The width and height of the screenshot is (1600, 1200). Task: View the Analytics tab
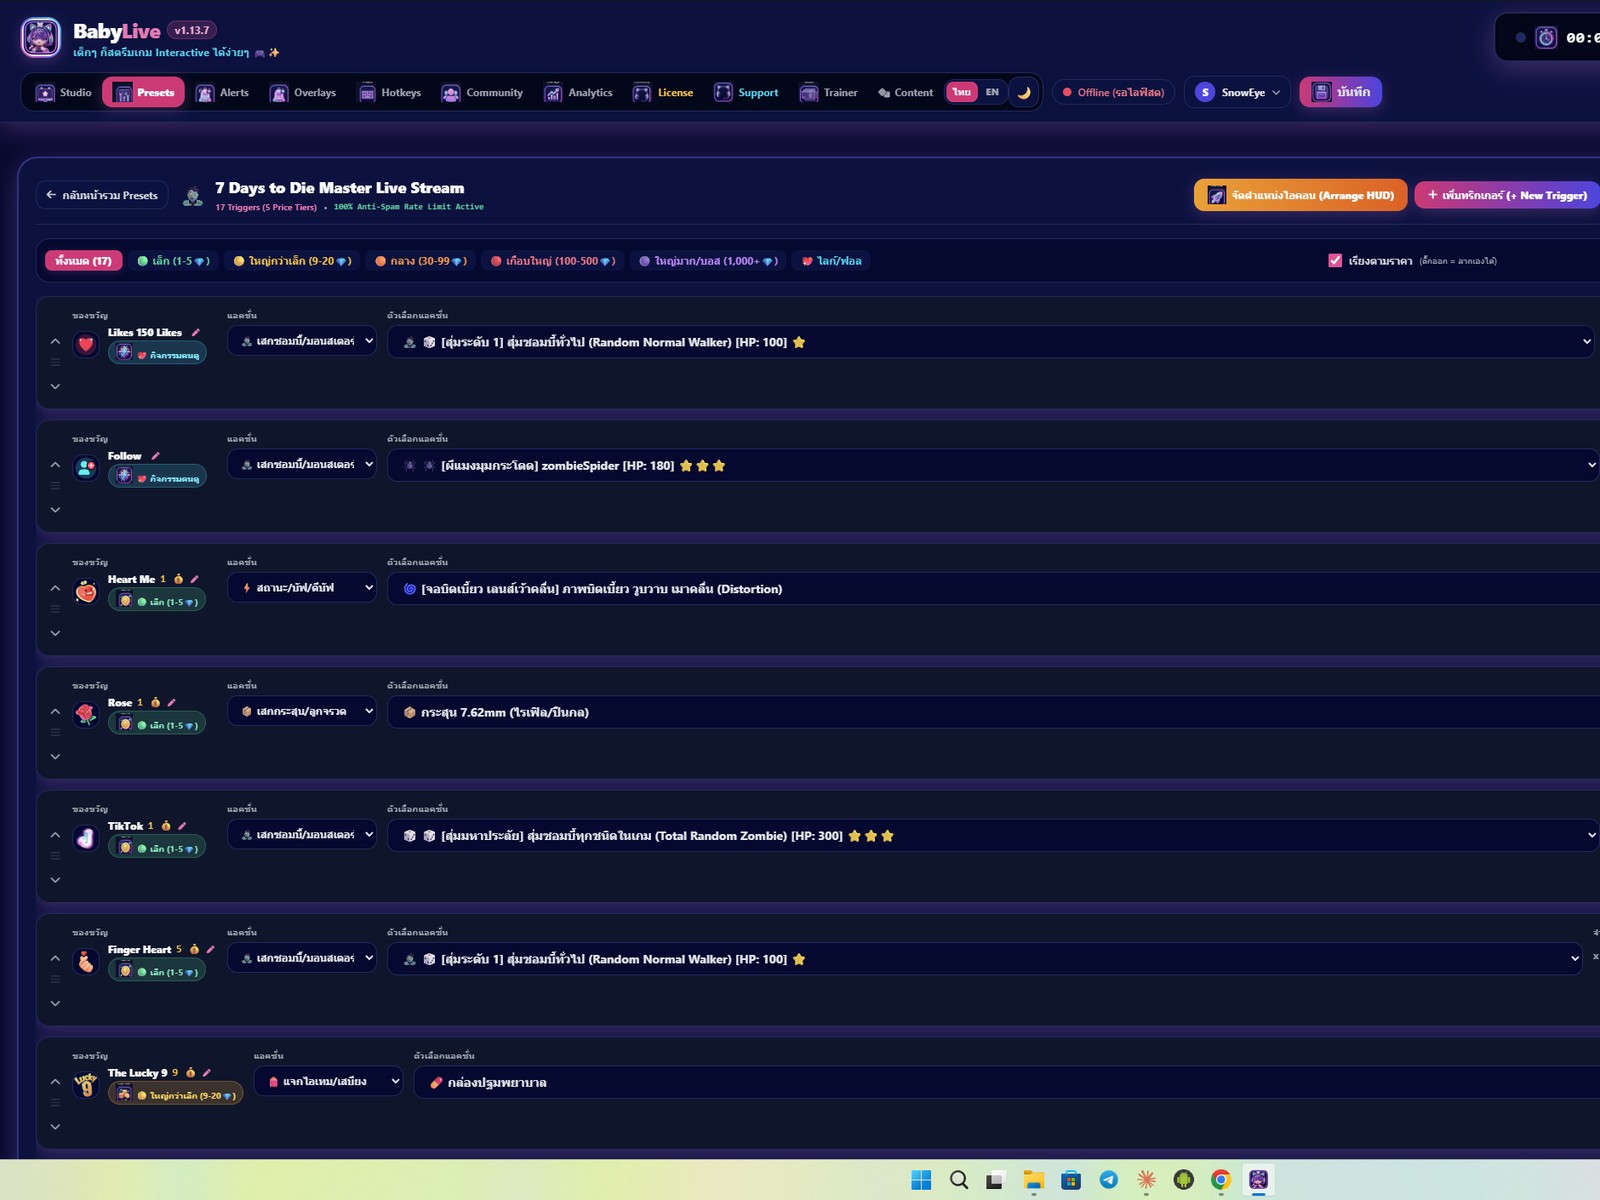(x=578, y=93)
